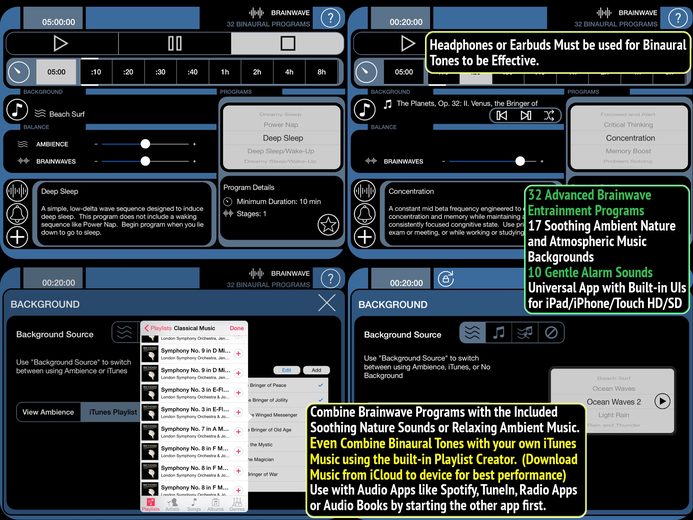This screenshot has width=693, height=520.
Task: Open alarm bell settings on the Deep Sleep screen
Action: tap(17, 214)
